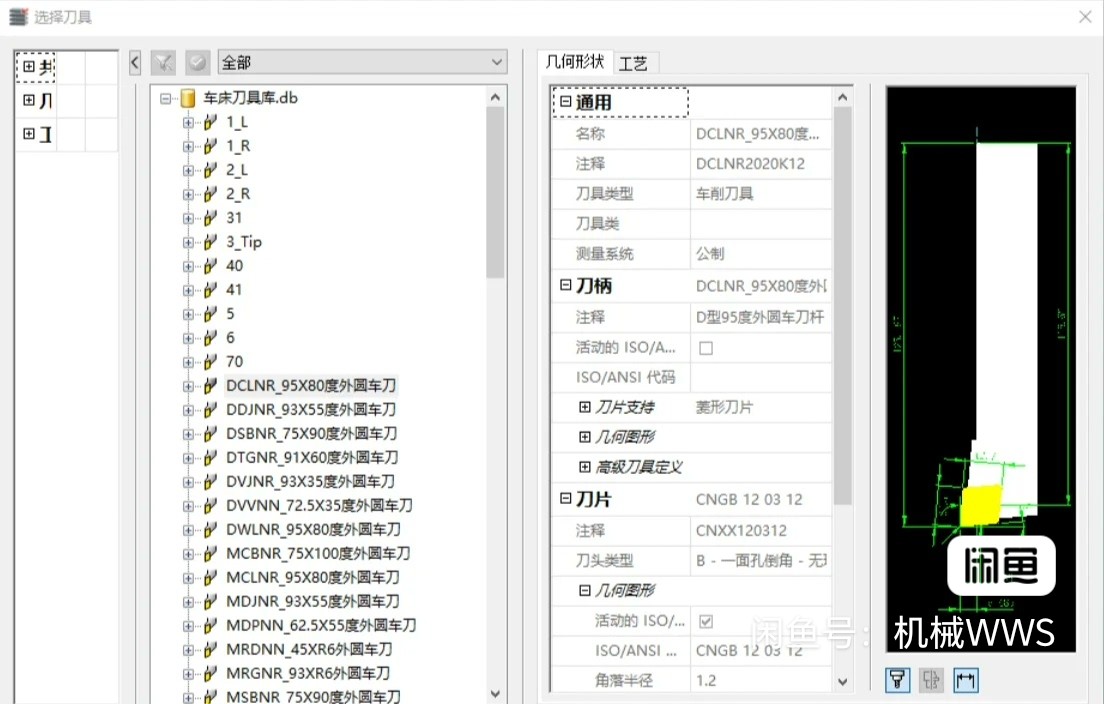Enable the 活动的 ISO/ANSI checkbox in 刀柄 section
The height and width of the screenshot is (704, 1104).
pos(705,346)
